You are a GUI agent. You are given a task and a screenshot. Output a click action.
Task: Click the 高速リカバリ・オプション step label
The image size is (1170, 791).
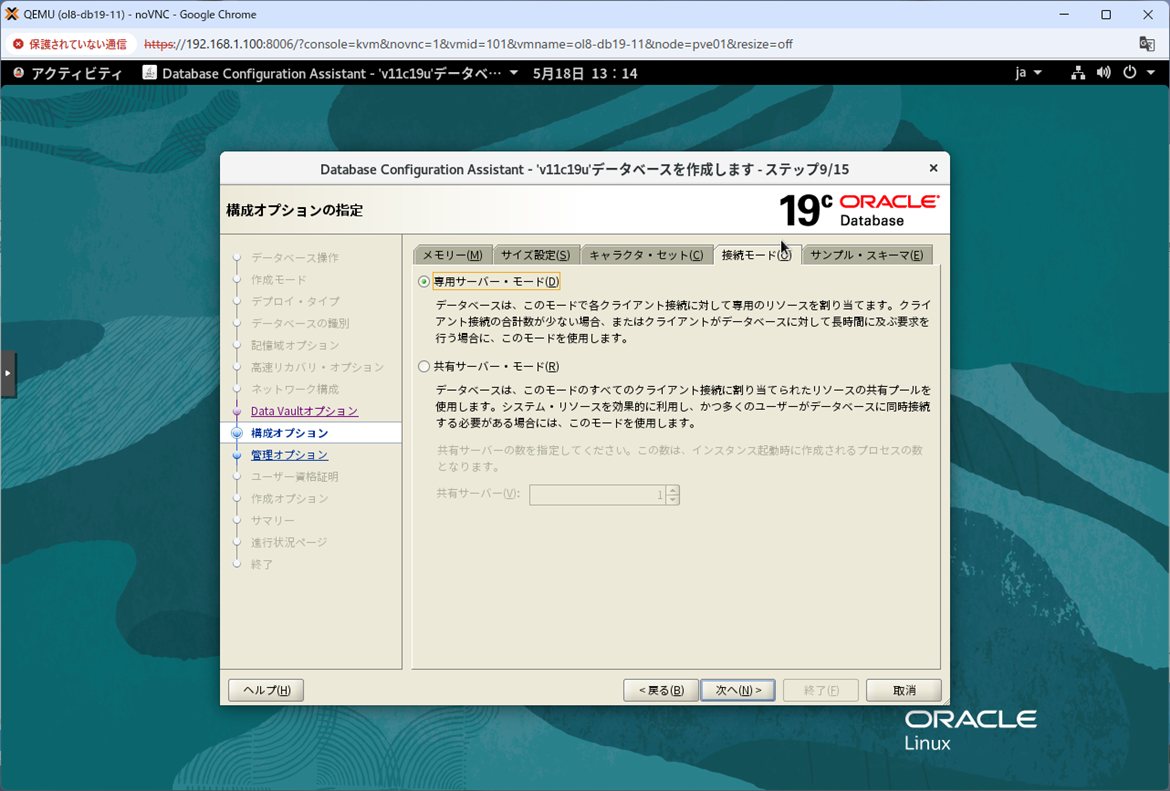[x=317, y=367]
